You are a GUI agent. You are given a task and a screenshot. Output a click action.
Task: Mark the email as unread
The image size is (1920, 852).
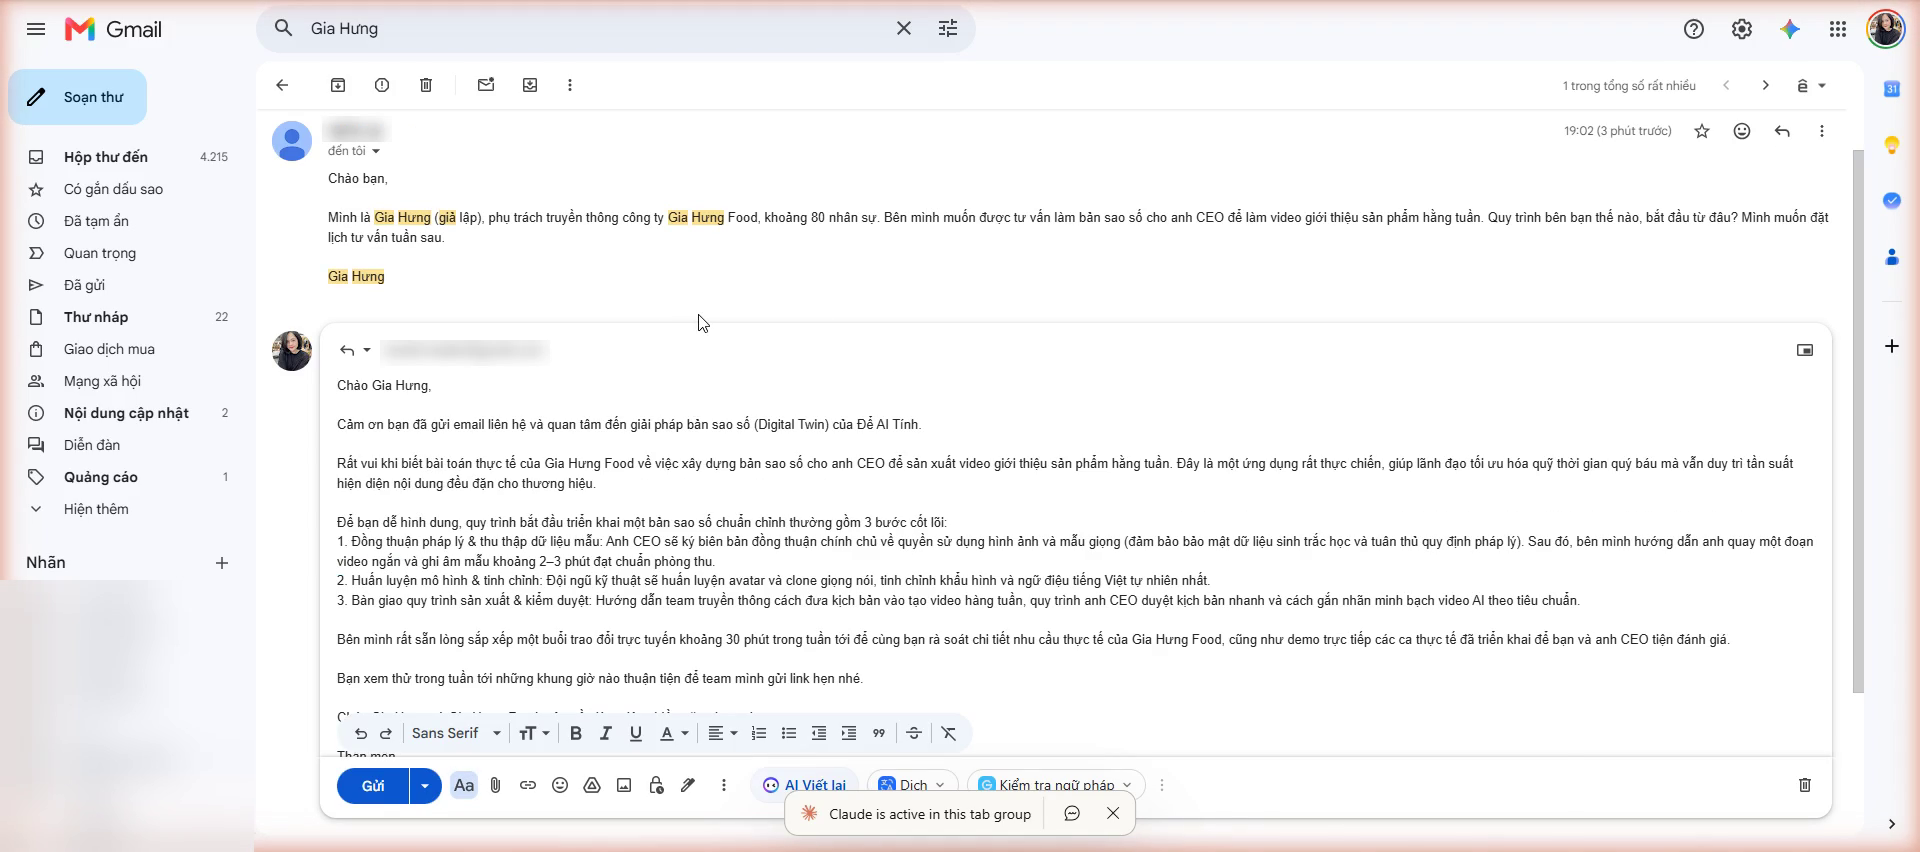coord(486,85)
